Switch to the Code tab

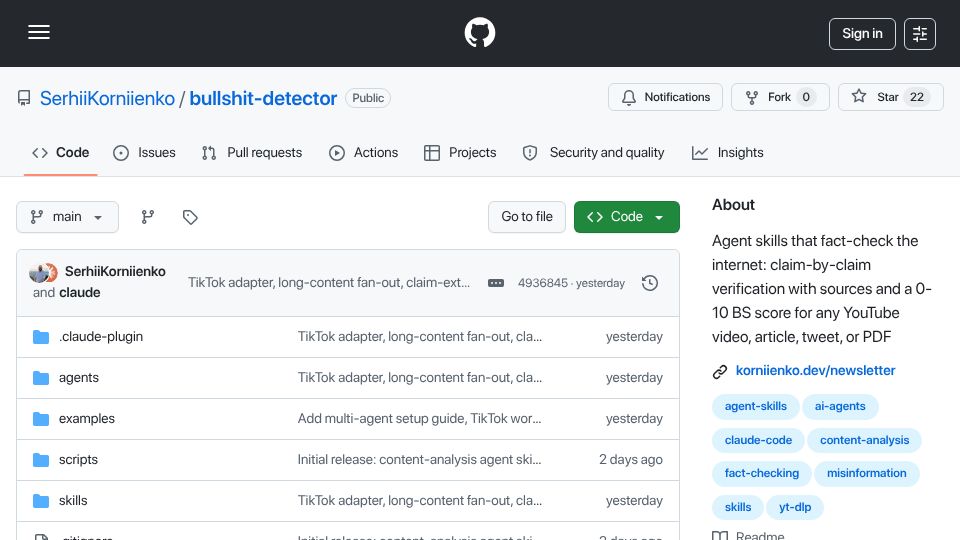click(61, 152)
